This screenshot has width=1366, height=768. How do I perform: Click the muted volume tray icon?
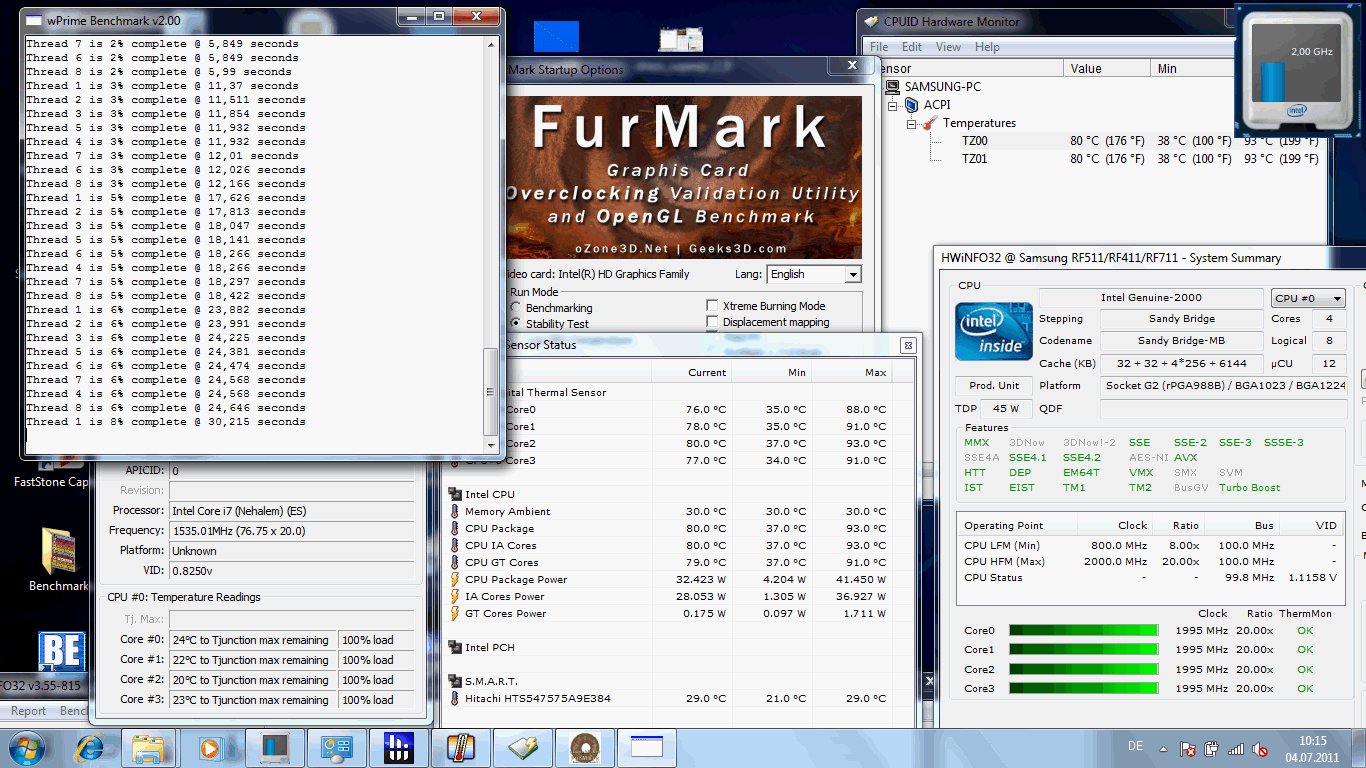(x=1262, y=749)
